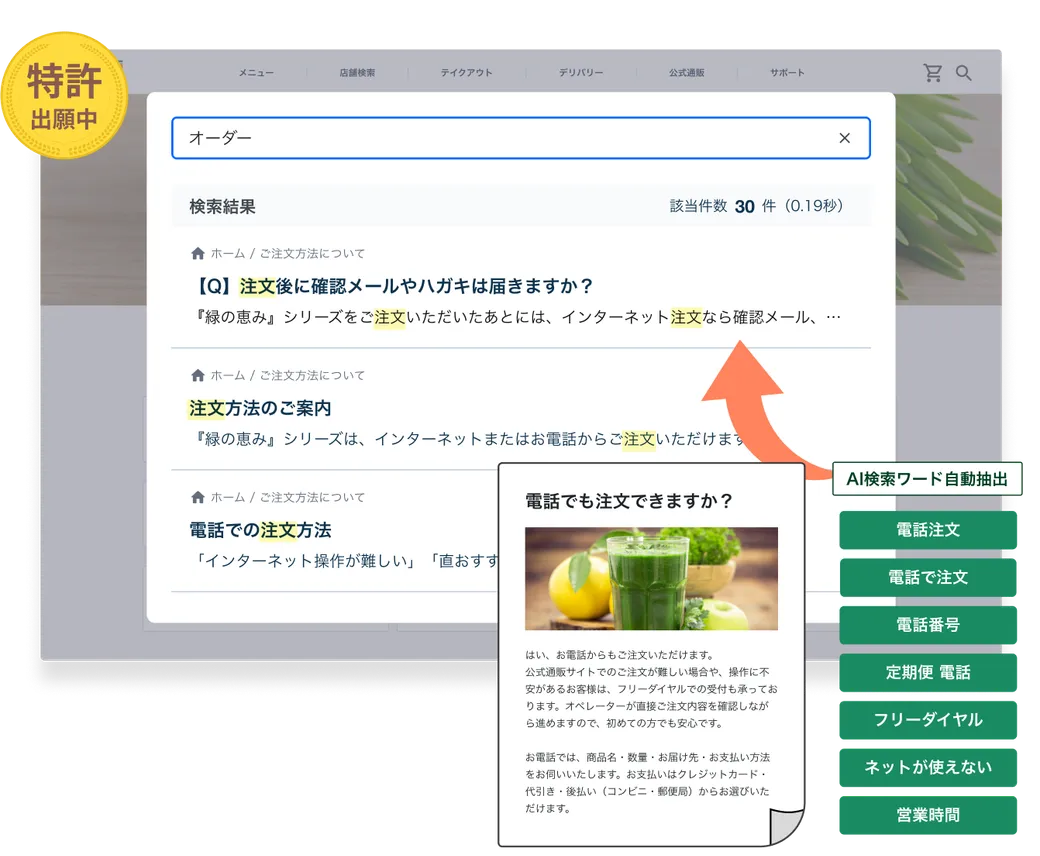Select テイクアウト in the top navigation
The width and height of the screenshot is (1040, 856).
coord(466,73)
